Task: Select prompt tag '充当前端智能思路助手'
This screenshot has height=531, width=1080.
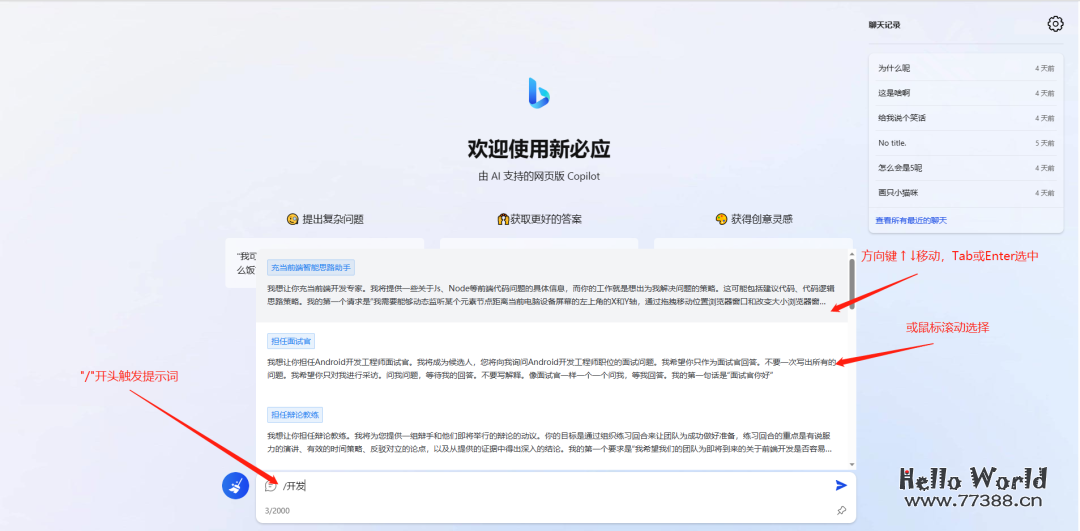Action: 311,268
